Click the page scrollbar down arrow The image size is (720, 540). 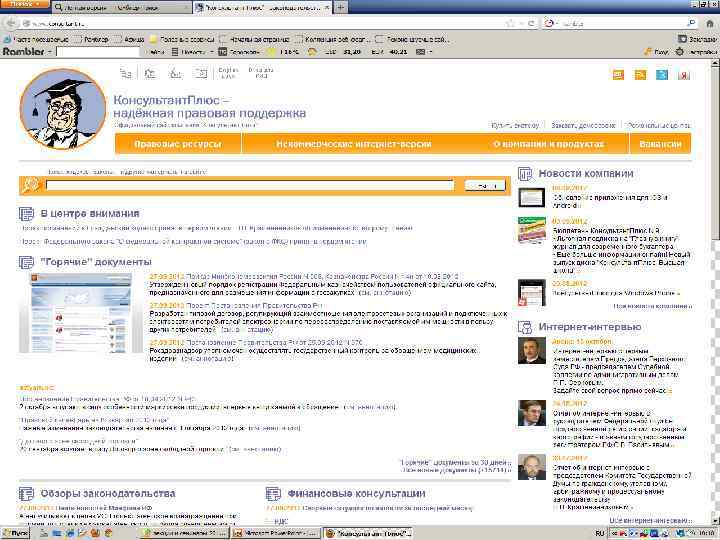(715, 520)
